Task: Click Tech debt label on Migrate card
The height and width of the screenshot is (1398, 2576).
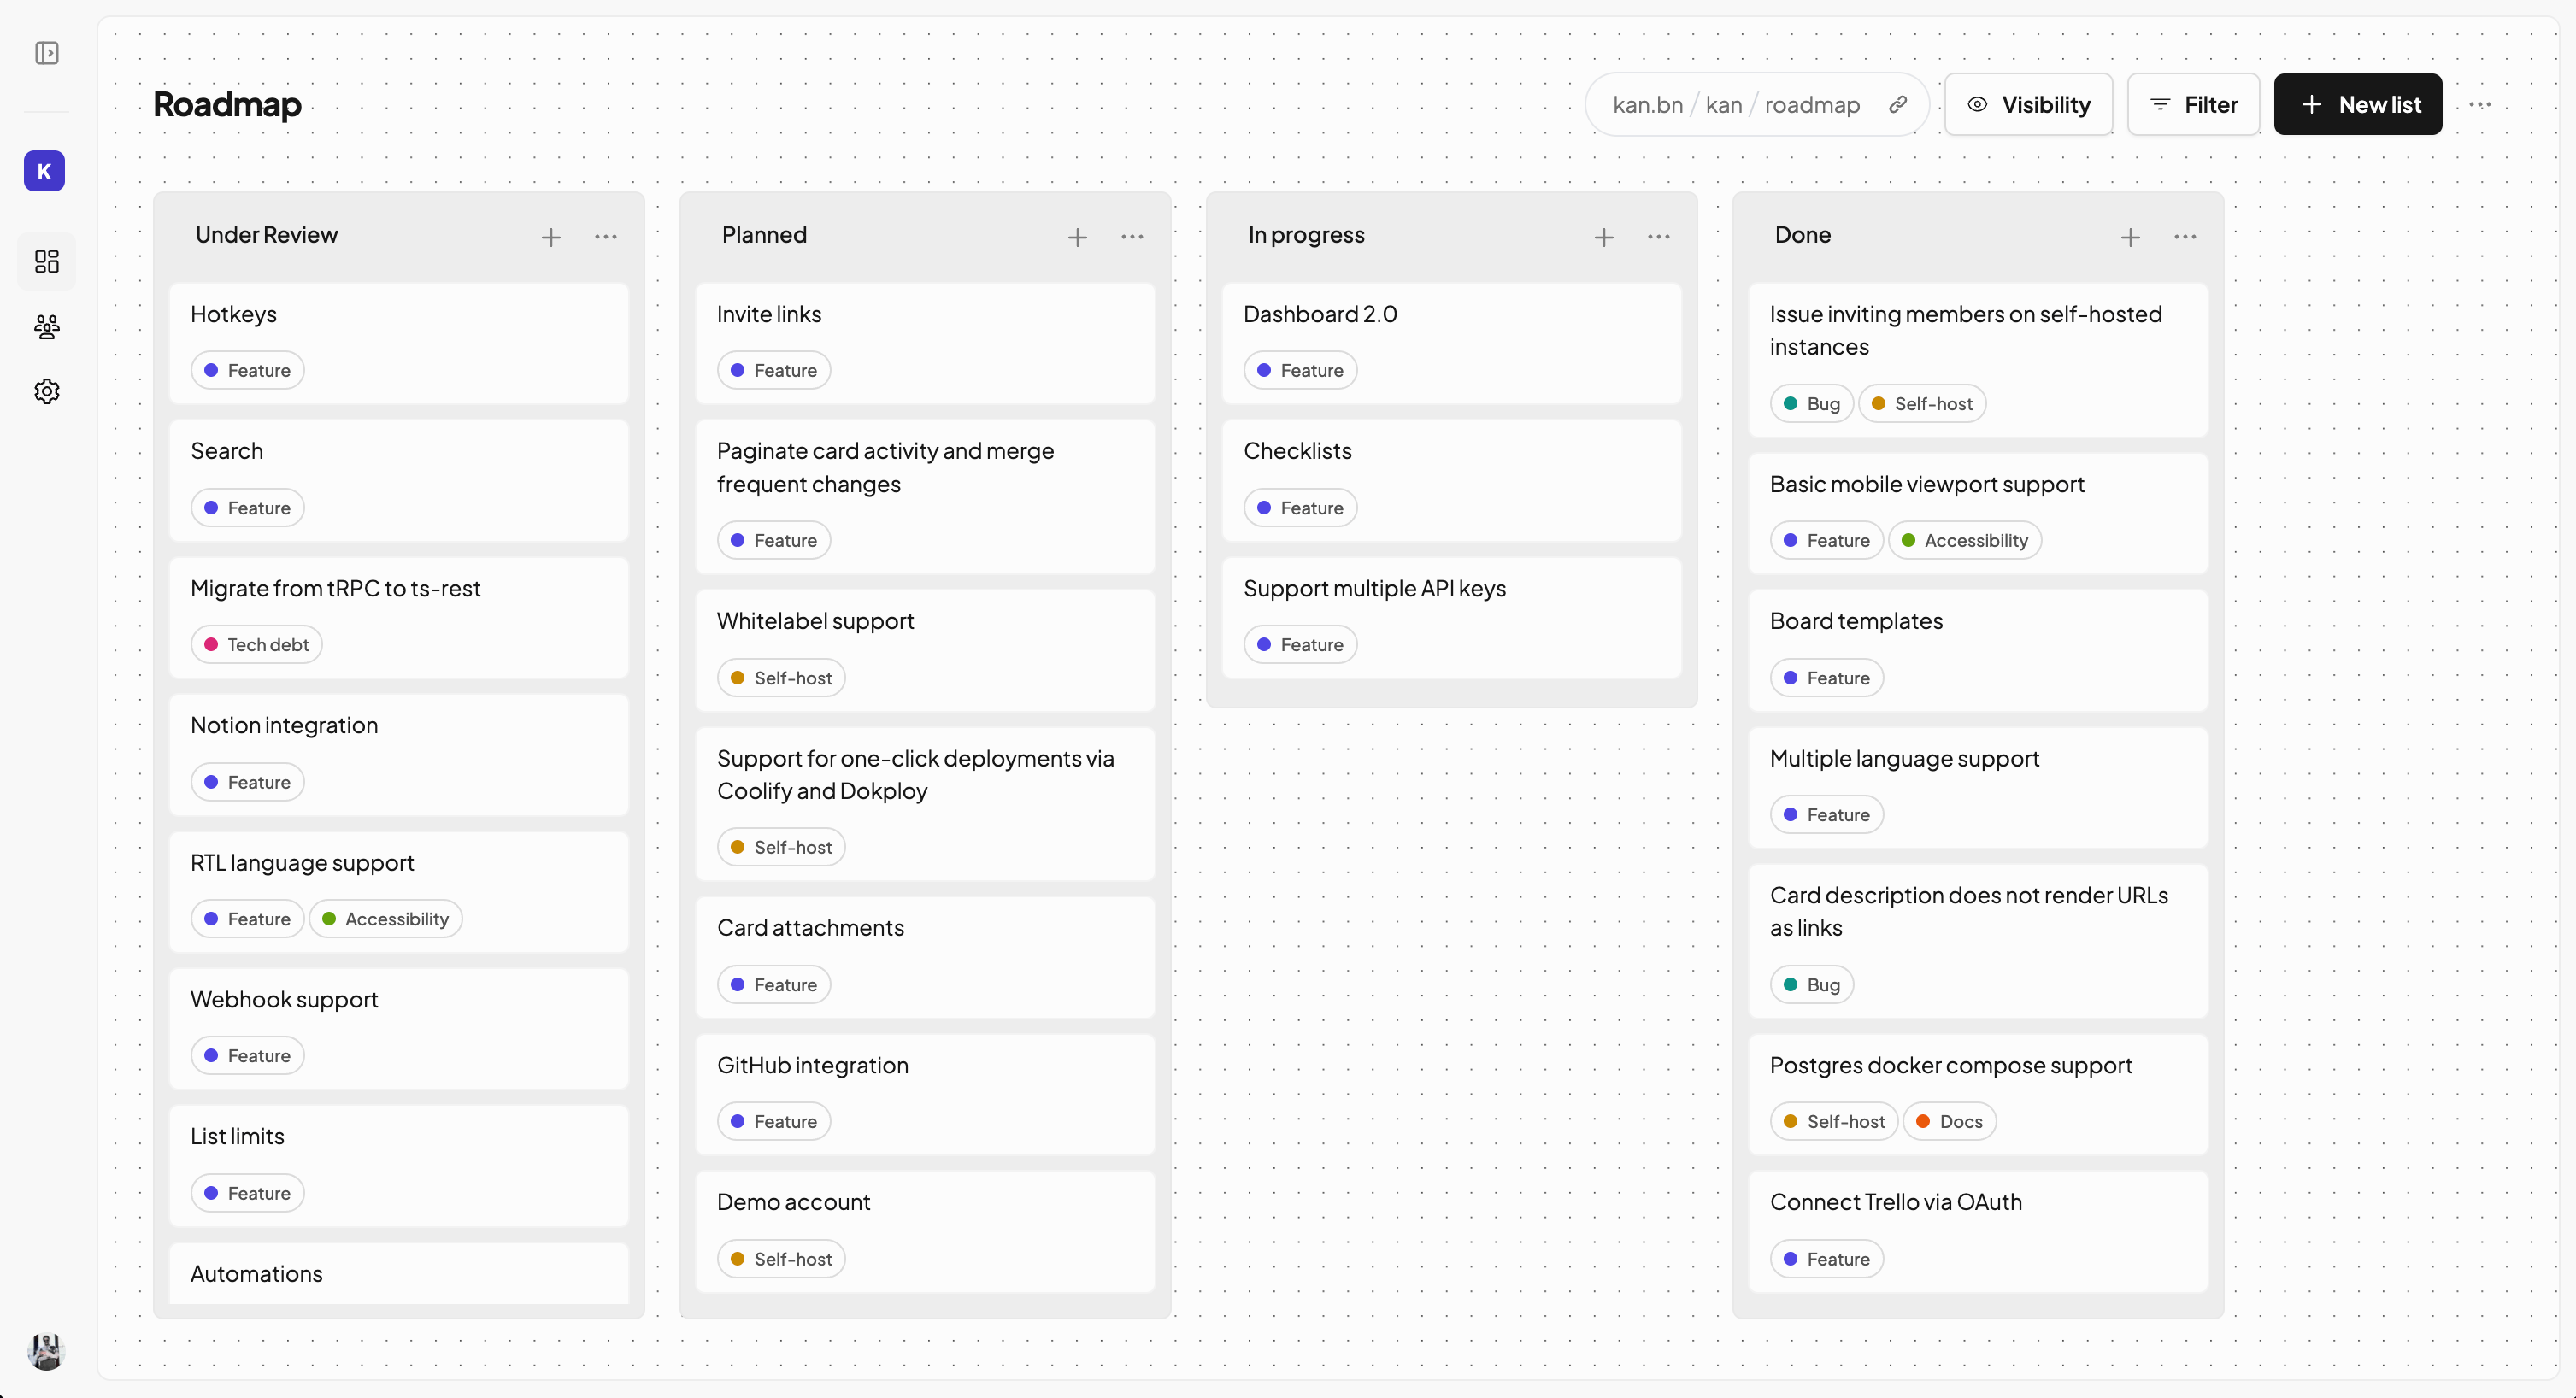Action: [257, 645]
